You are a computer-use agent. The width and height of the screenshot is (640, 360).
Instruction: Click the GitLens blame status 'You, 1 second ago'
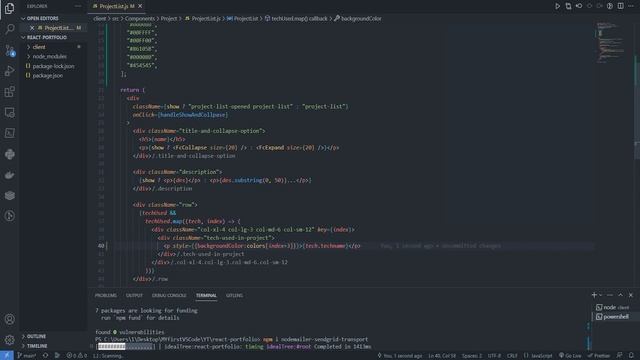pyautogui.click(x=400, y=356)
